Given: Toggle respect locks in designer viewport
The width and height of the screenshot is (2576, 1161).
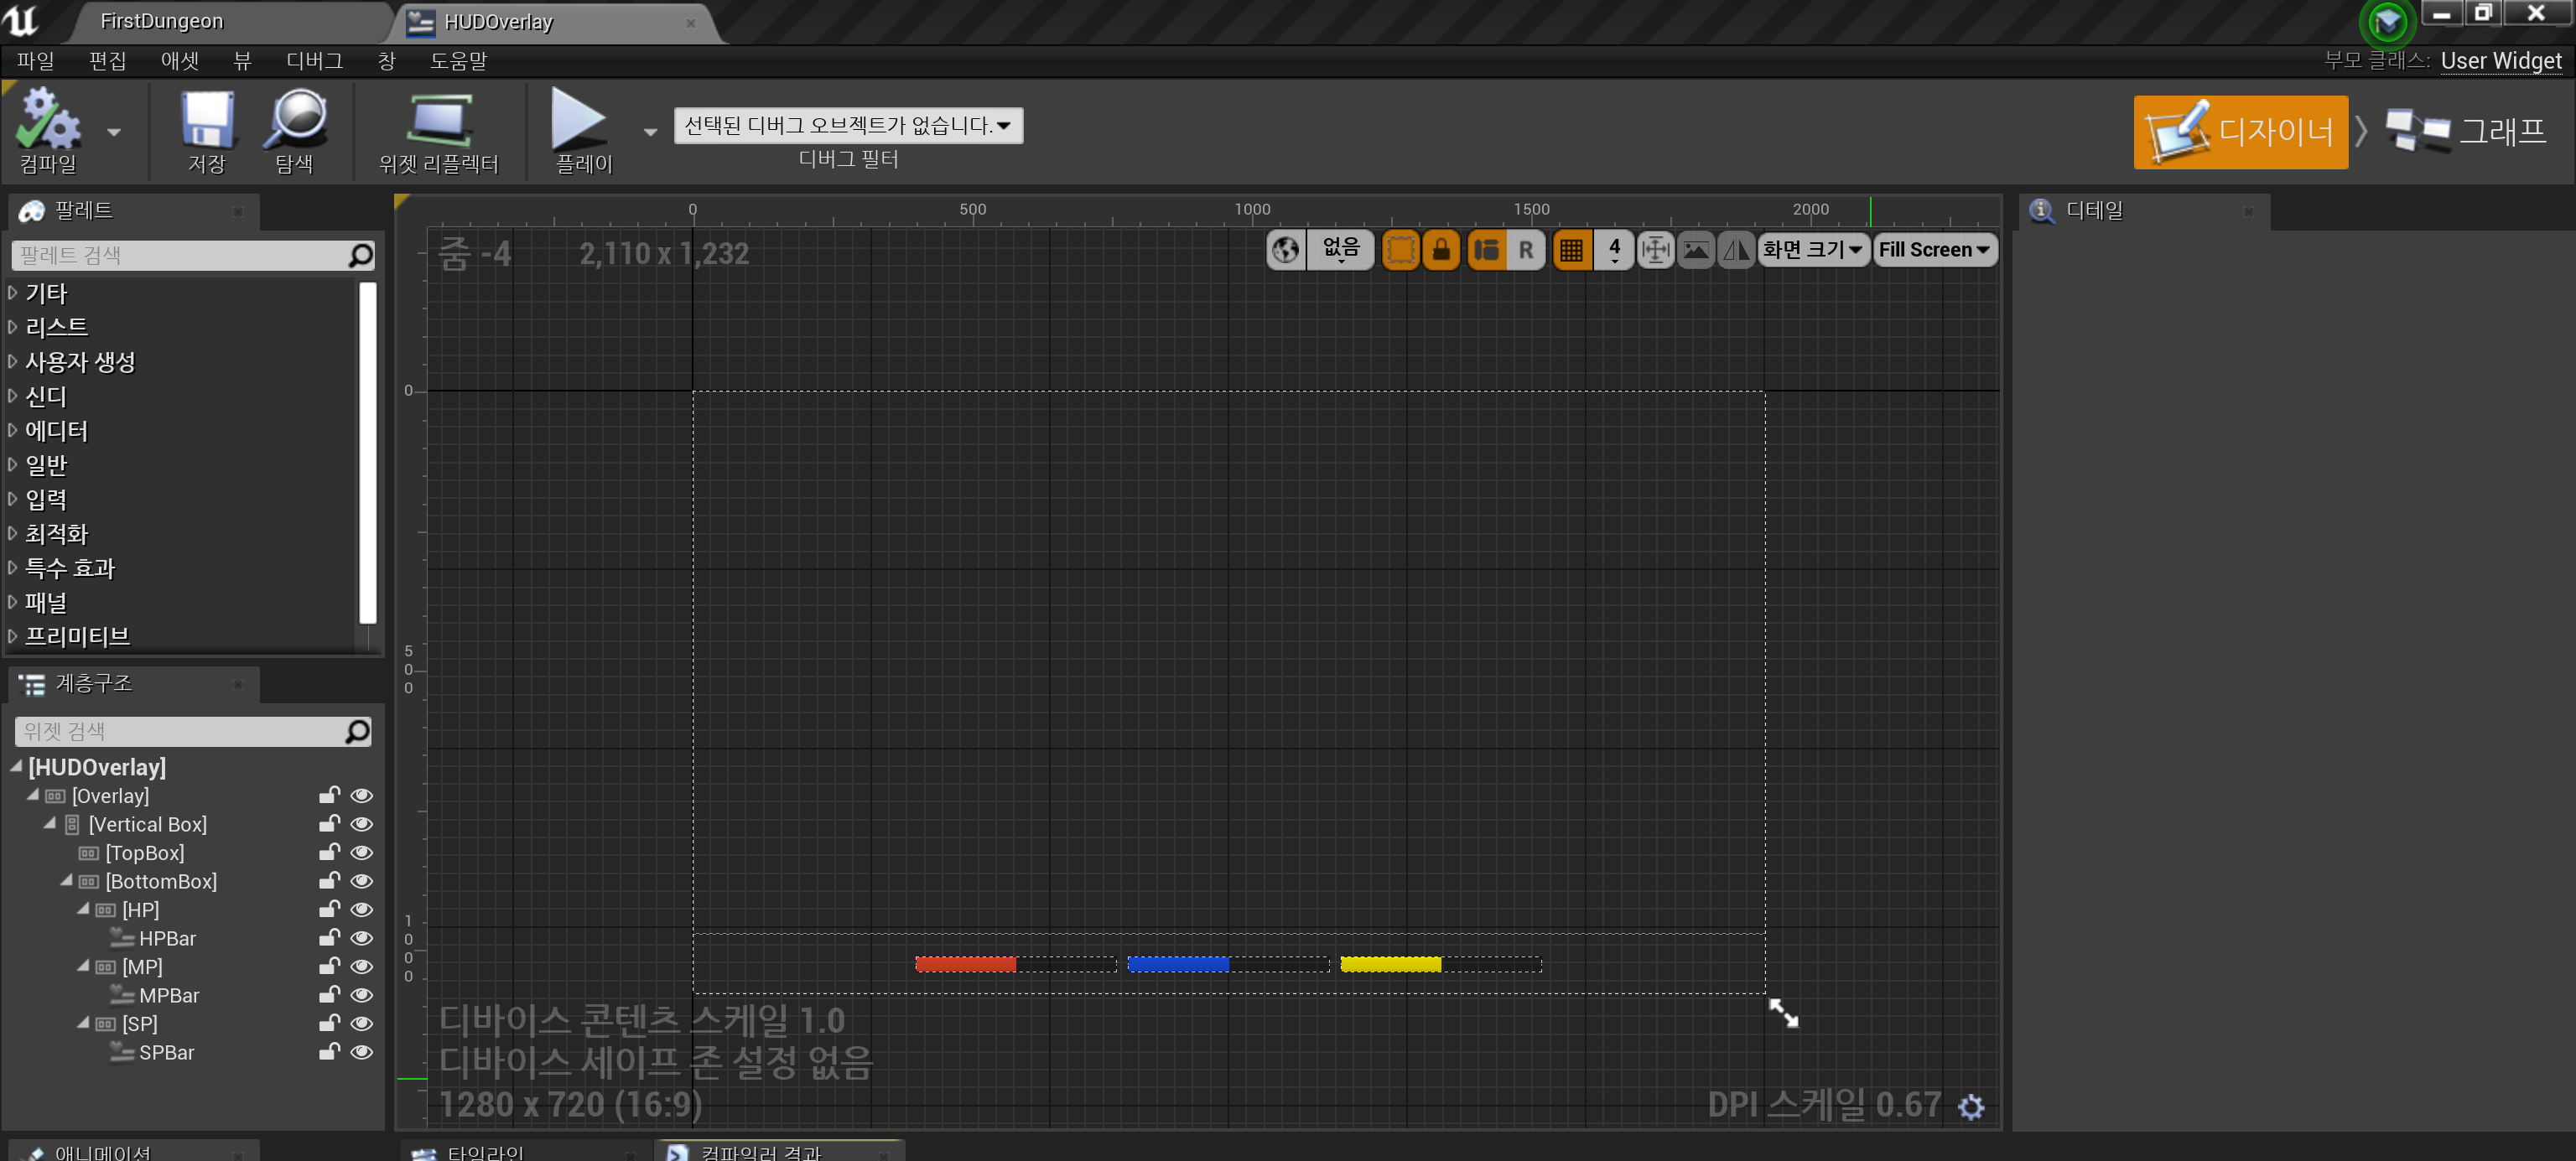Looking at the screenshot, I should 1441,250.
